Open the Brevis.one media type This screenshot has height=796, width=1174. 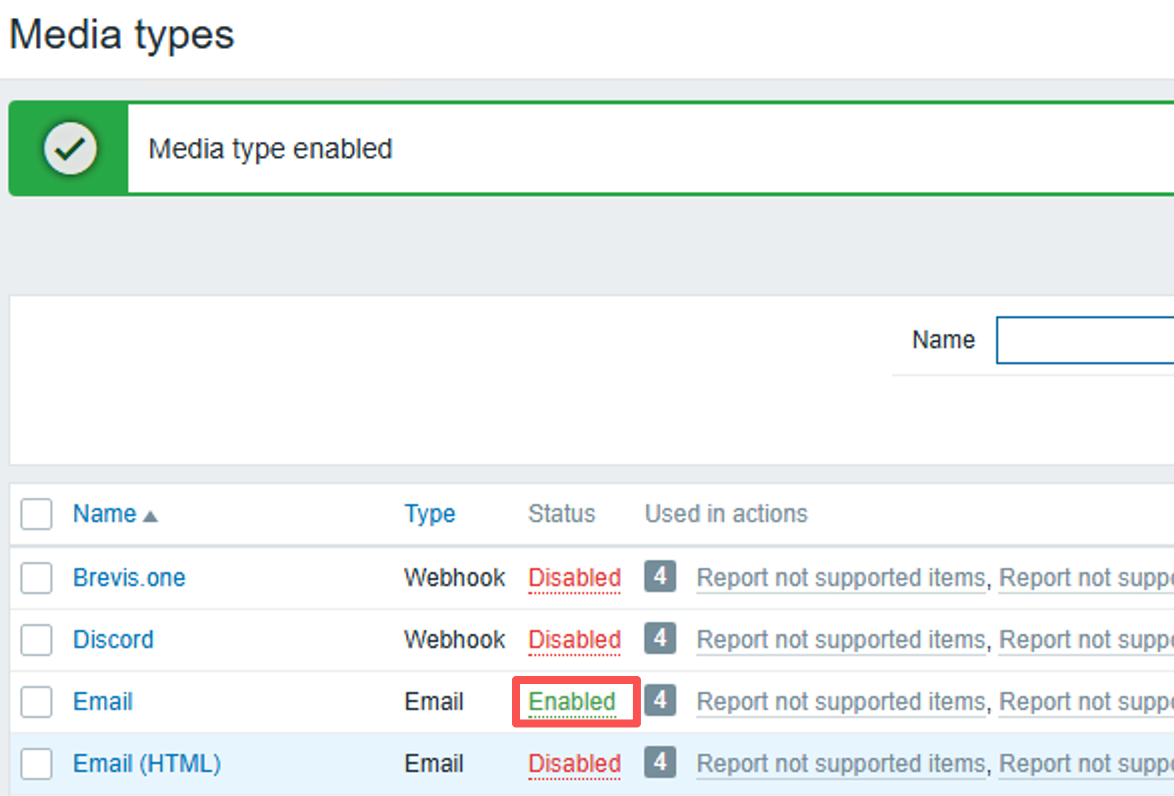click(129, 578)
